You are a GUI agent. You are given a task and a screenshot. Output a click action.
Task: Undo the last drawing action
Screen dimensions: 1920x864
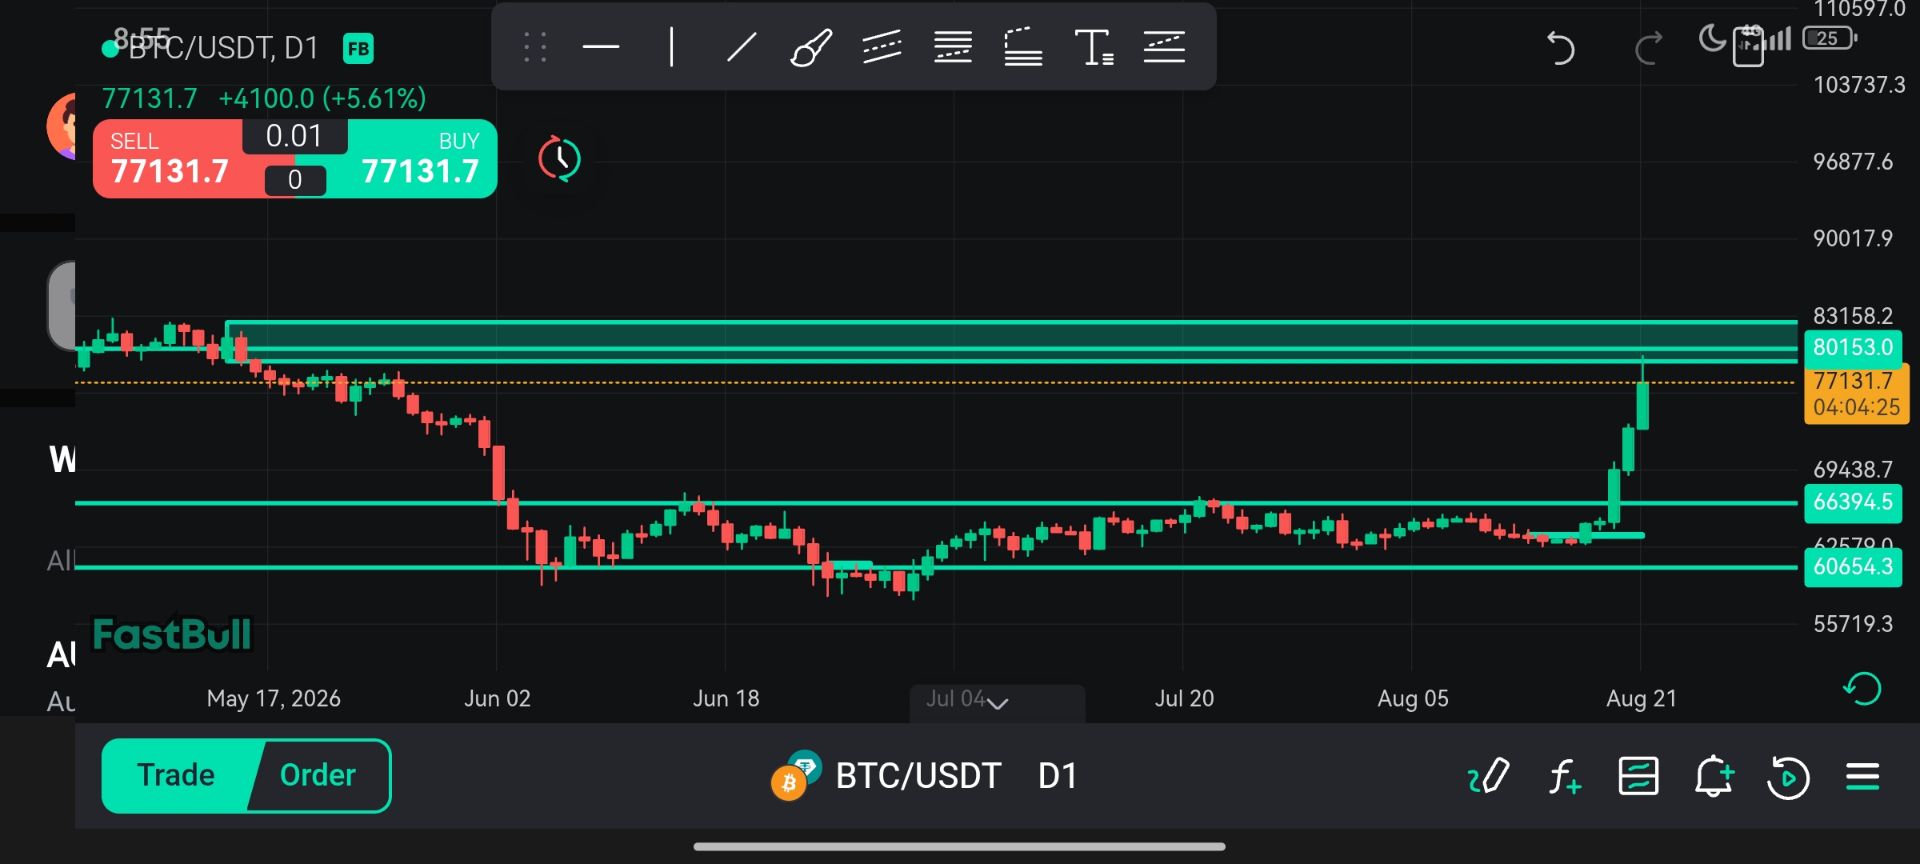1560,47
